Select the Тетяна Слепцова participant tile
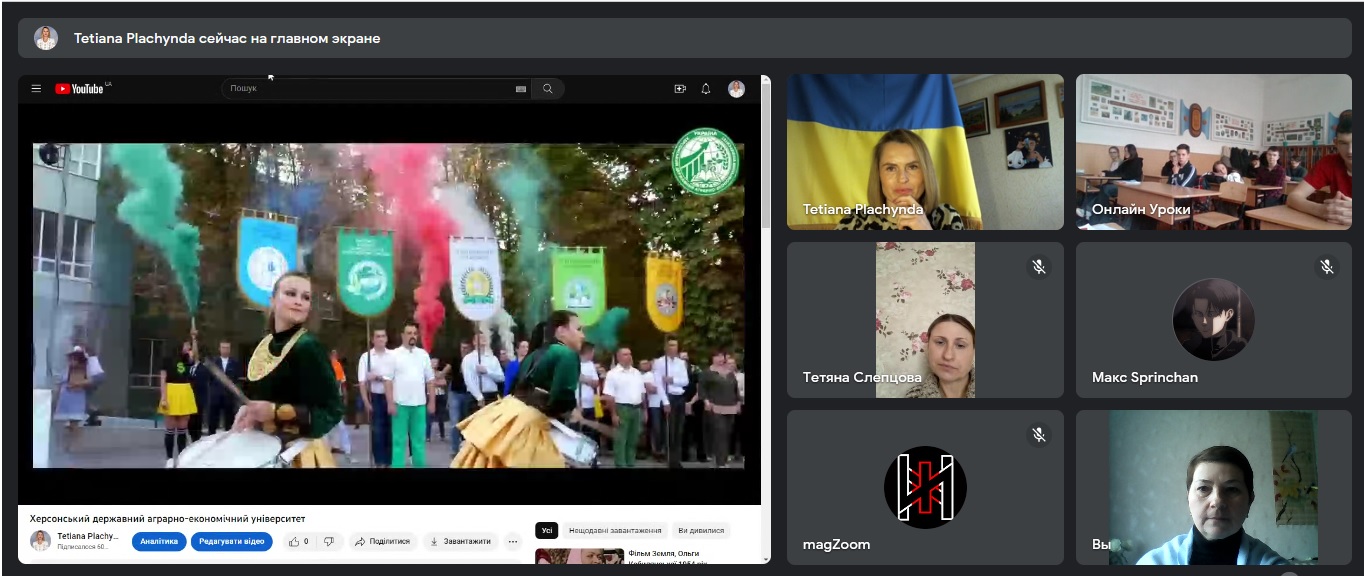 925,320
